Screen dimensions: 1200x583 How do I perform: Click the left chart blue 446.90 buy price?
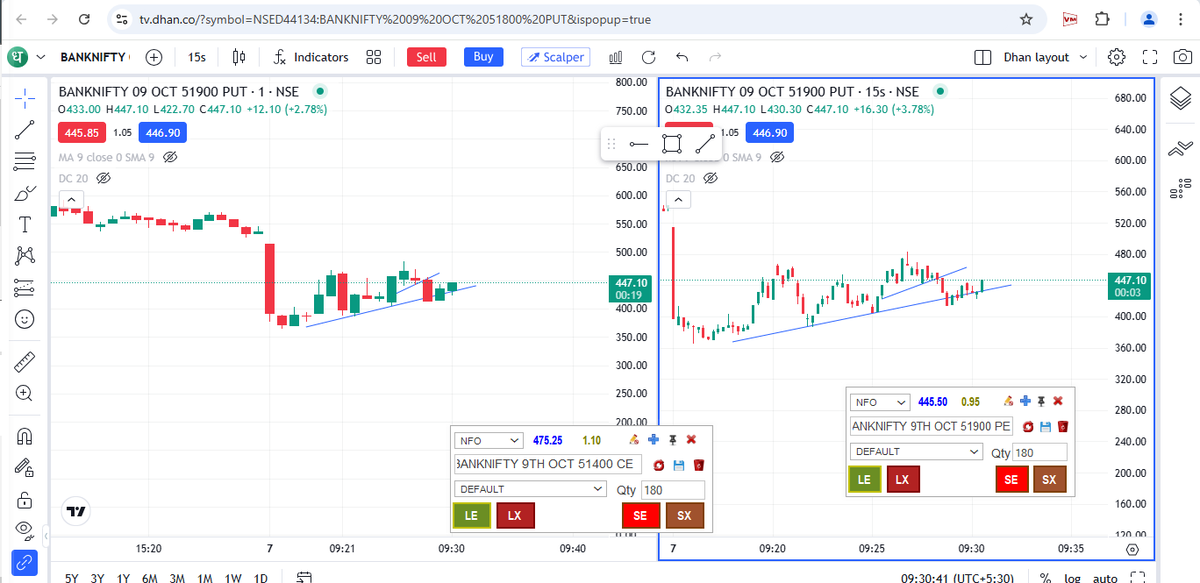162,132
